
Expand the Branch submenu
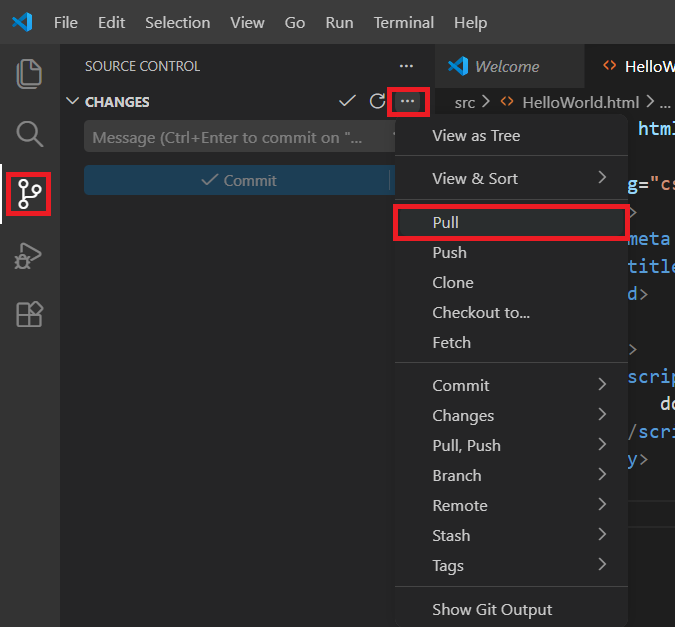pyautogui.click(x=512, y=475)
